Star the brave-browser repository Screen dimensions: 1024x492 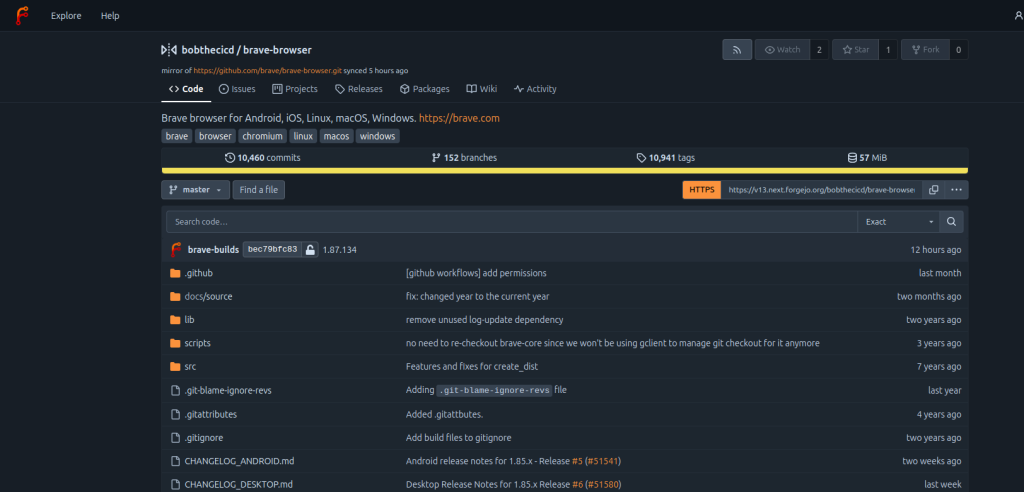click(x=855, y=49)
